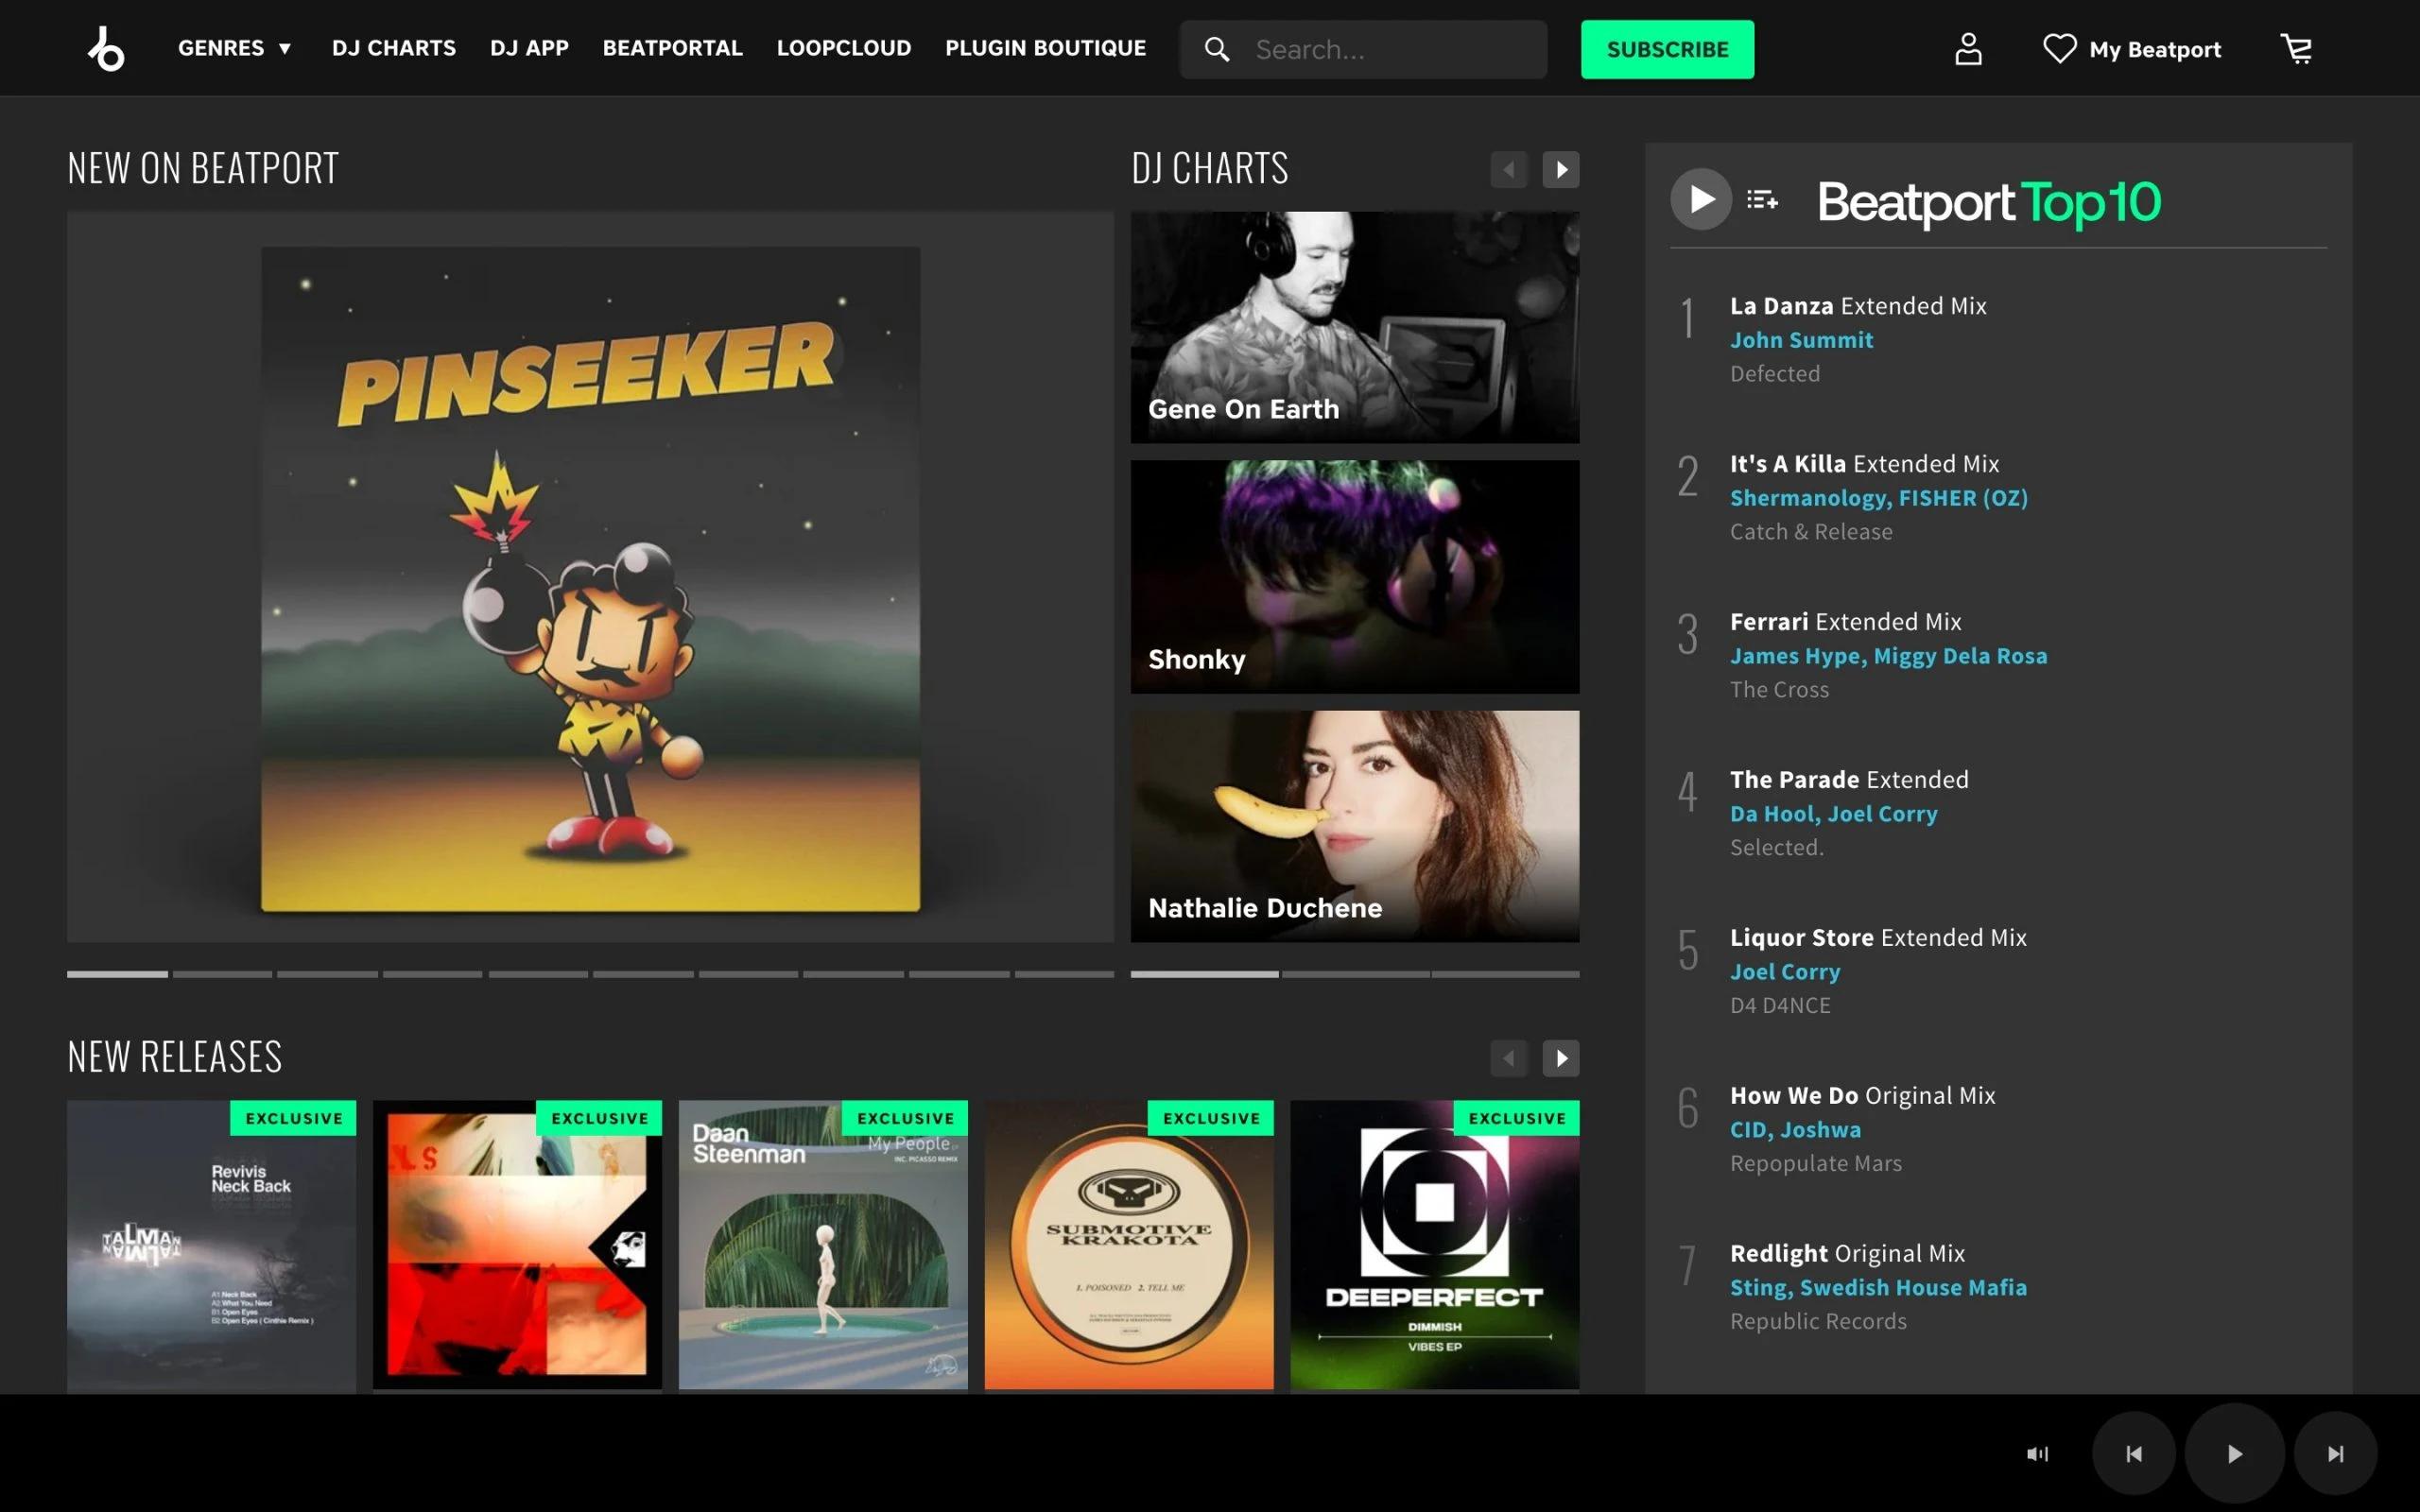The width and height of the screenshot is (2420, 1512).
Task: Select the second New on Beatport slide indicator
Action: [222, 973]
